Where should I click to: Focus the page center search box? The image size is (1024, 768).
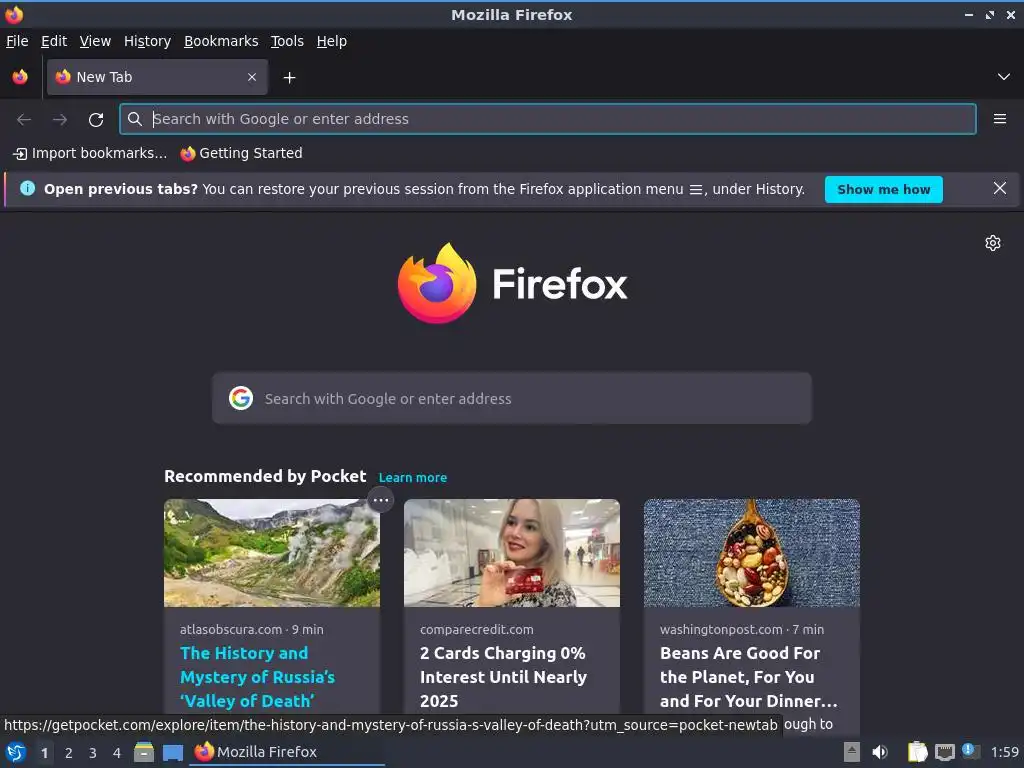point(511,398)
